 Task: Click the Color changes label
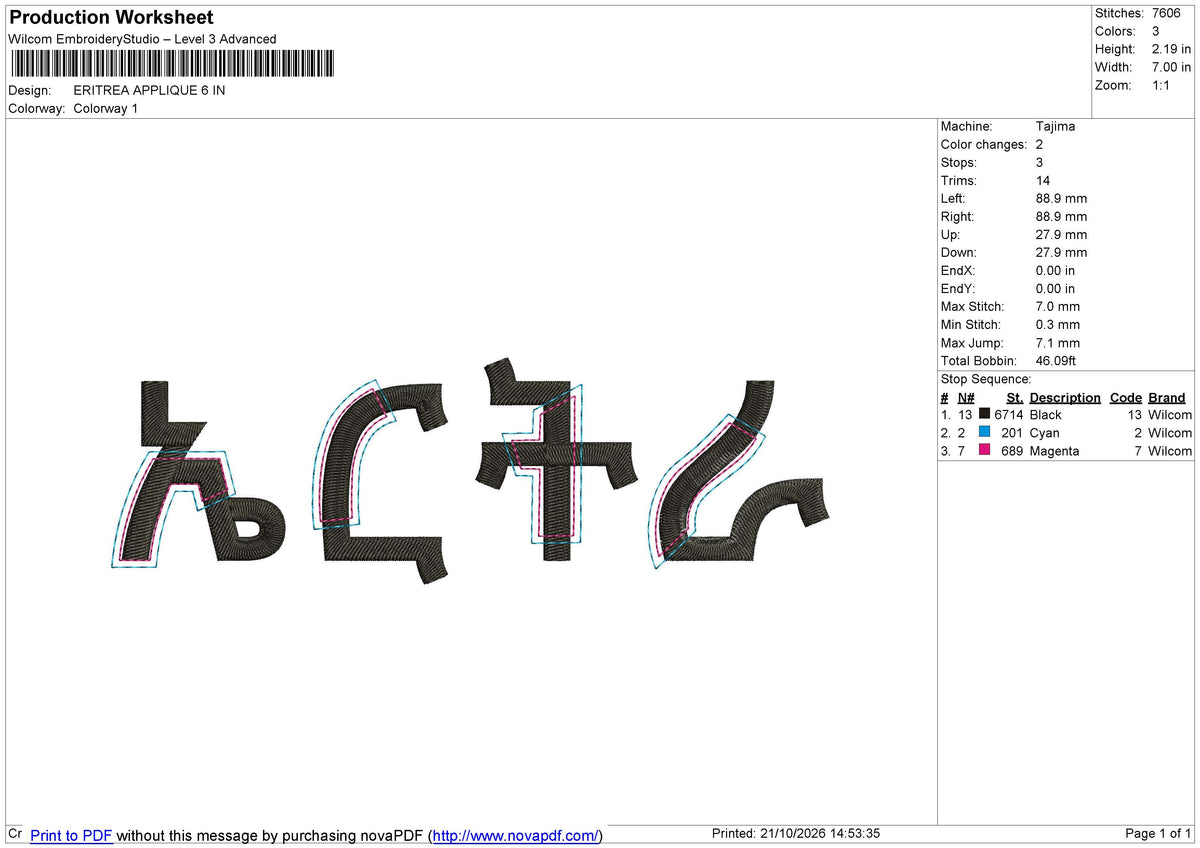pos(984,144)
